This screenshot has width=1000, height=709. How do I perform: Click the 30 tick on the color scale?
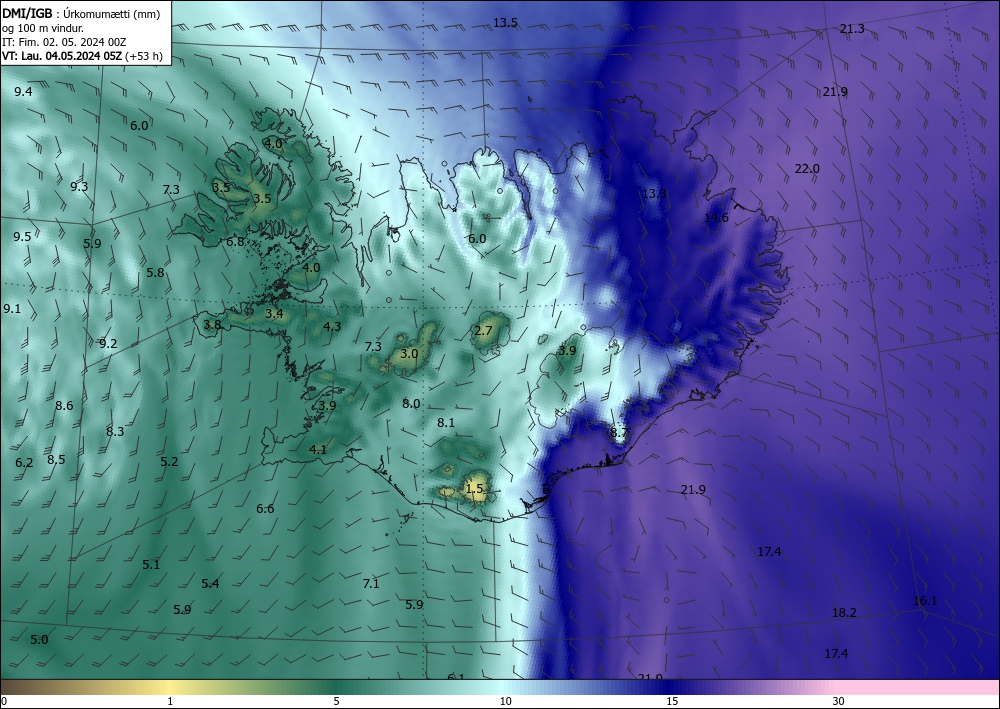[x=839, y=702]
